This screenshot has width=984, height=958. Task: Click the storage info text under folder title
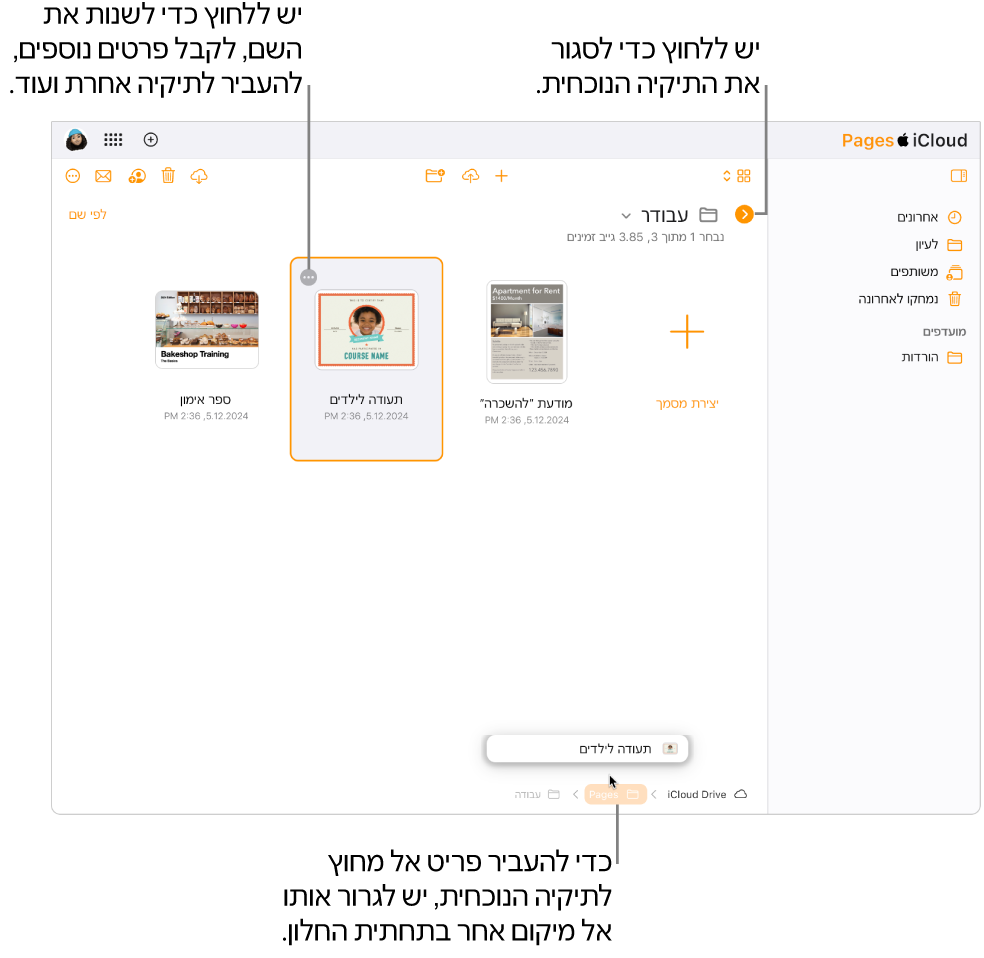[645, 237]
